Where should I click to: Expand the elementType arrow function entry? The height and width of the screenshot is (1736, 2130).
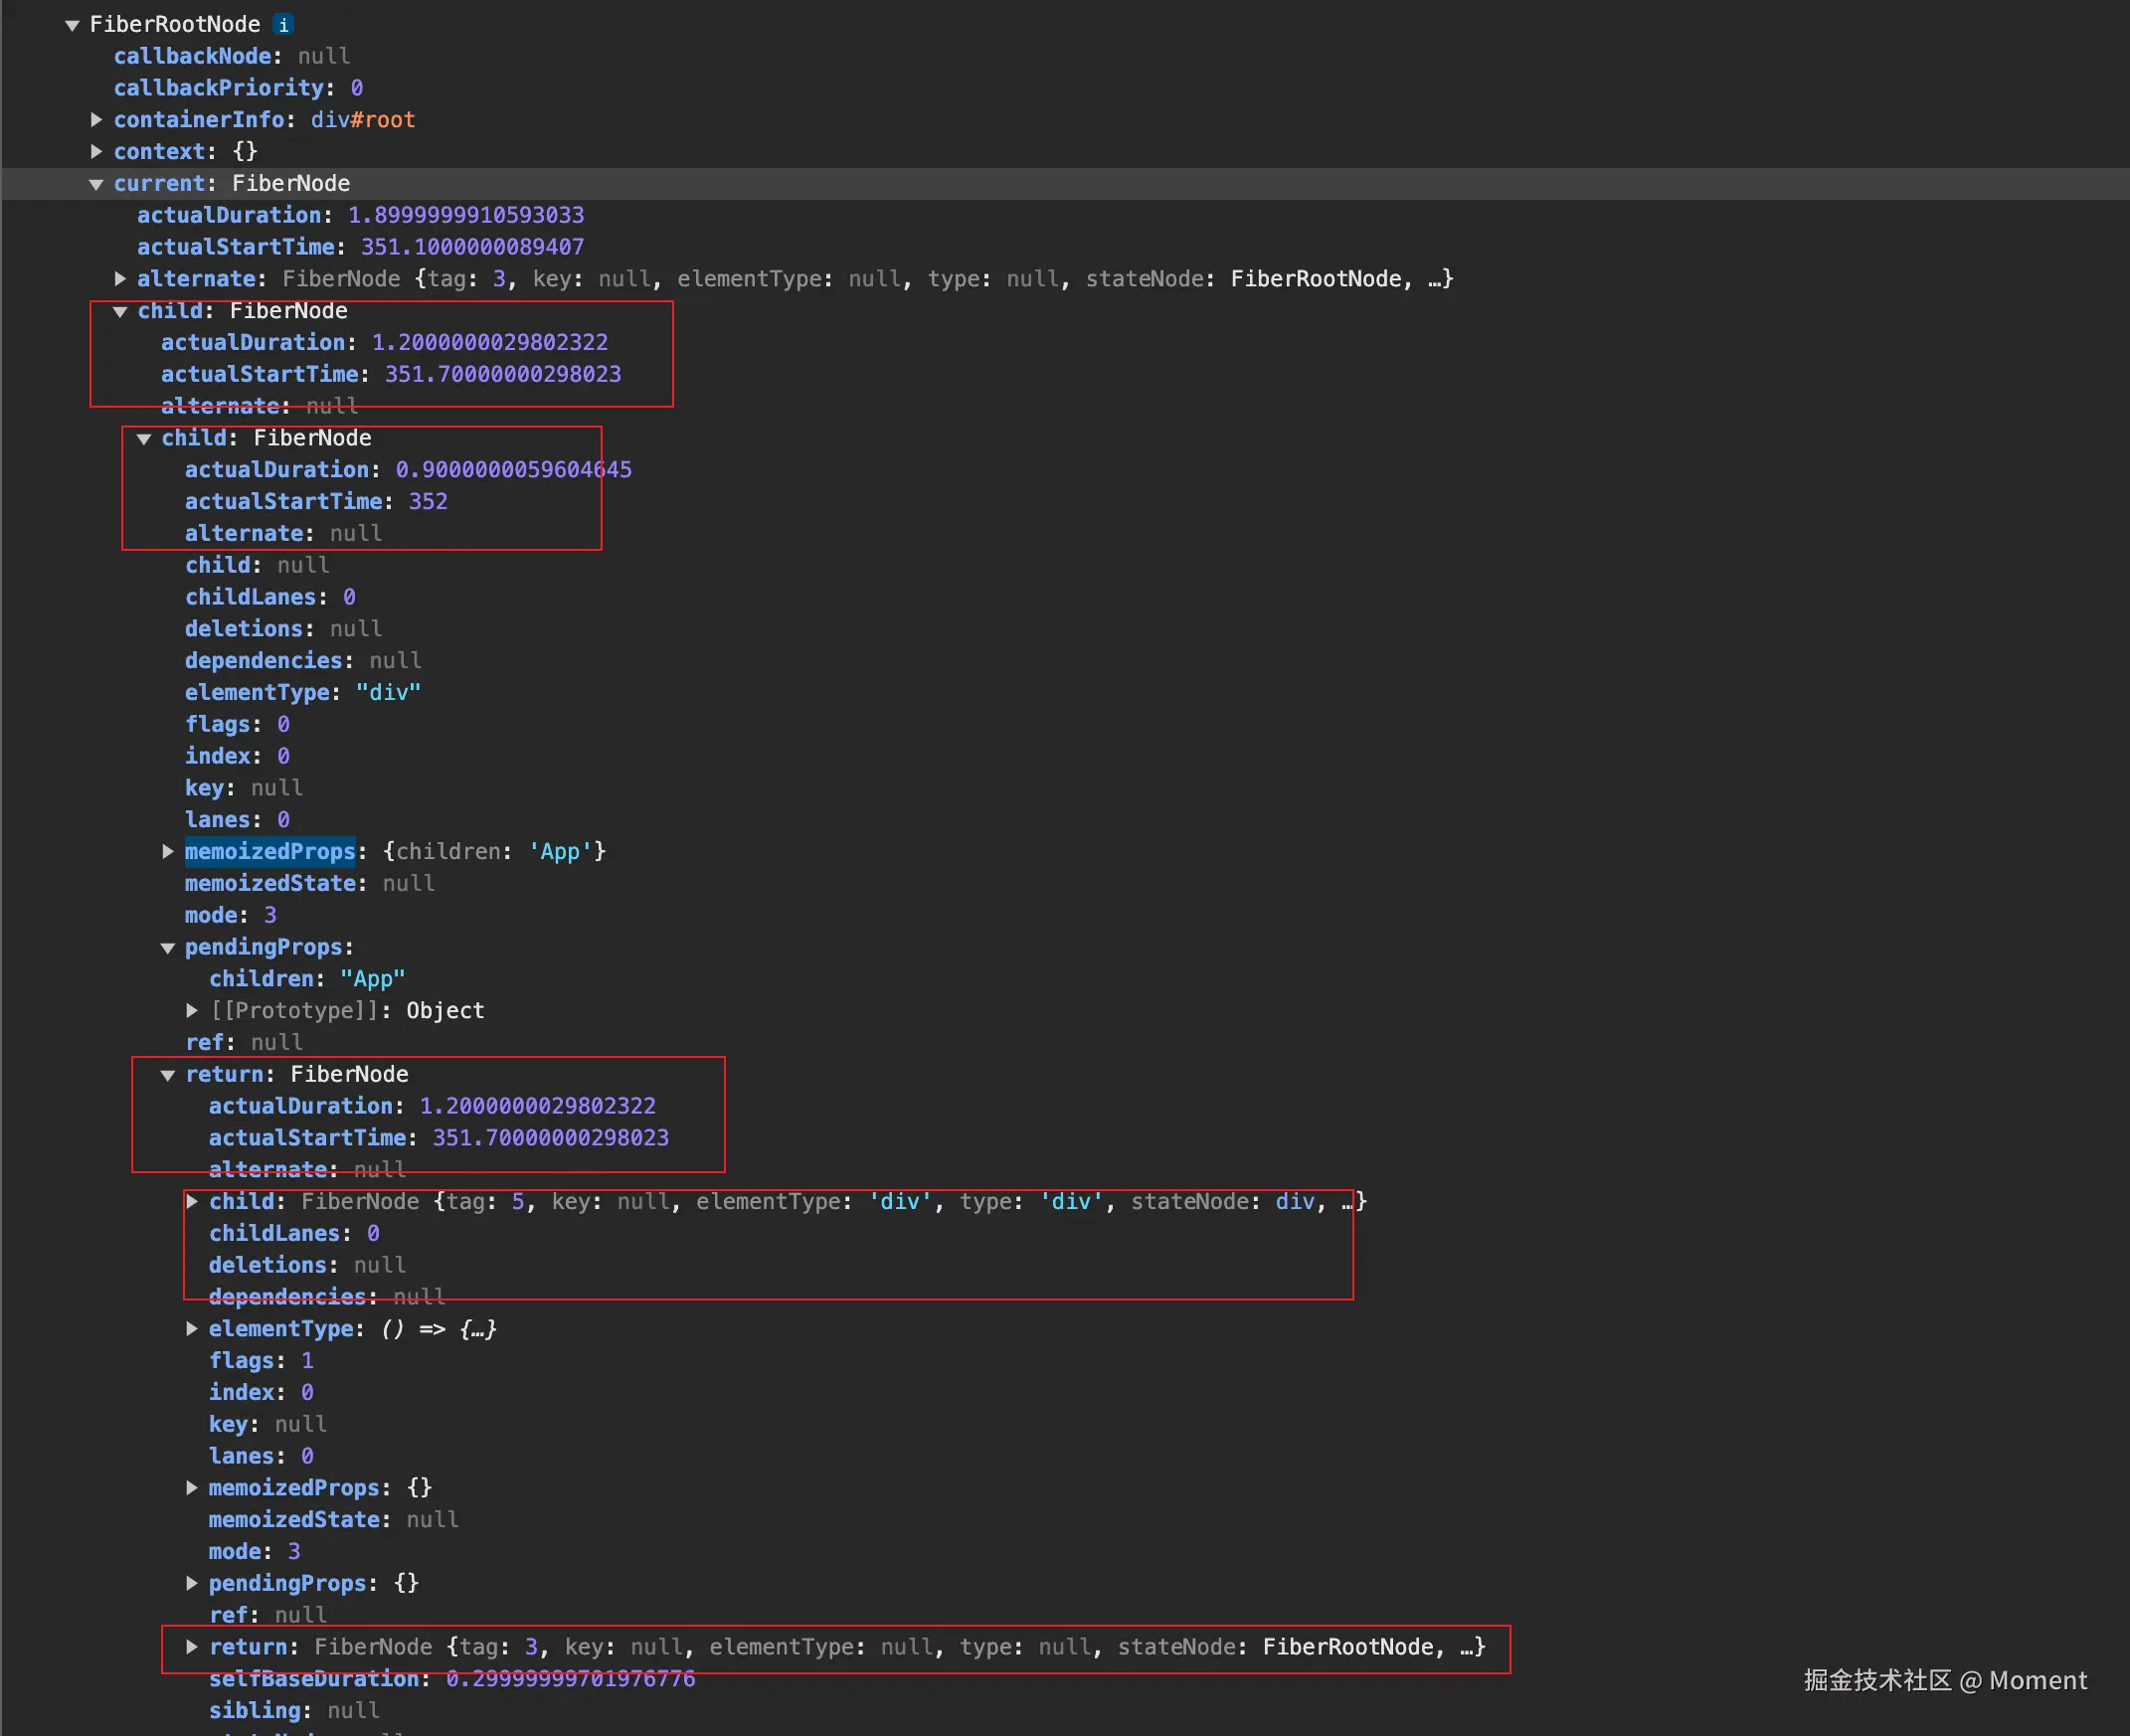point(192,1329)
